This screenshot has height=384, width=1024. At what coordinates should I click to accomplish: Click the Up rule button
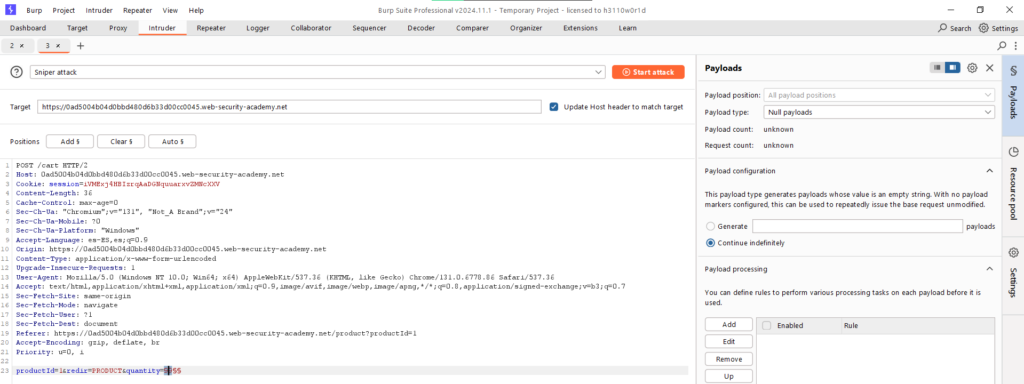point(729,376)
